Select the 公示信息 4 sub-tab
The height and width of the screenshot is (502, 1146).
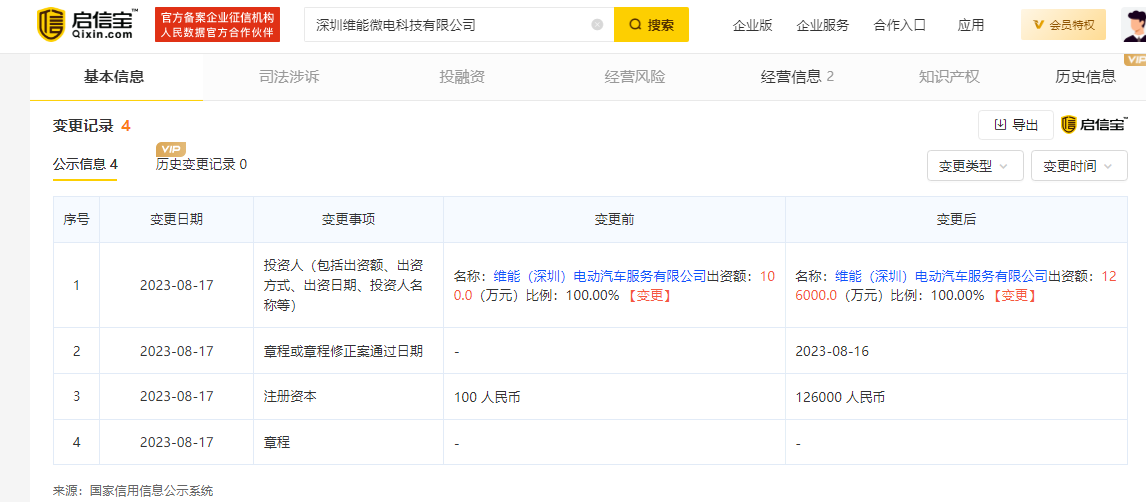85,164
